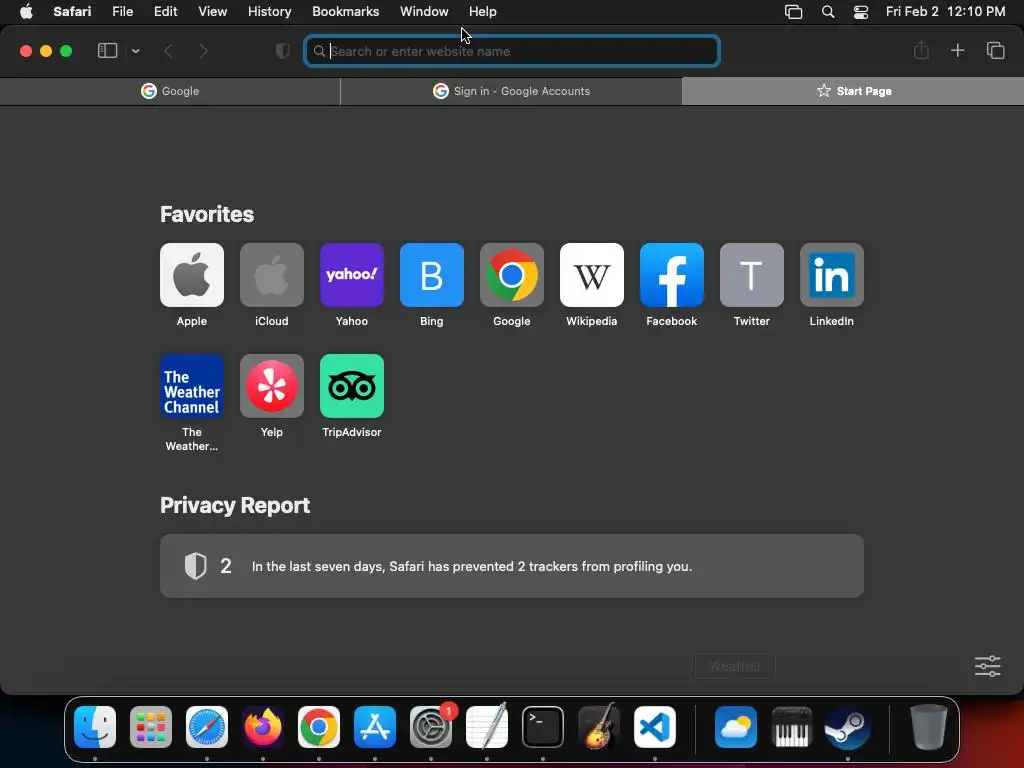Open the Help menu

coord(483,12)
